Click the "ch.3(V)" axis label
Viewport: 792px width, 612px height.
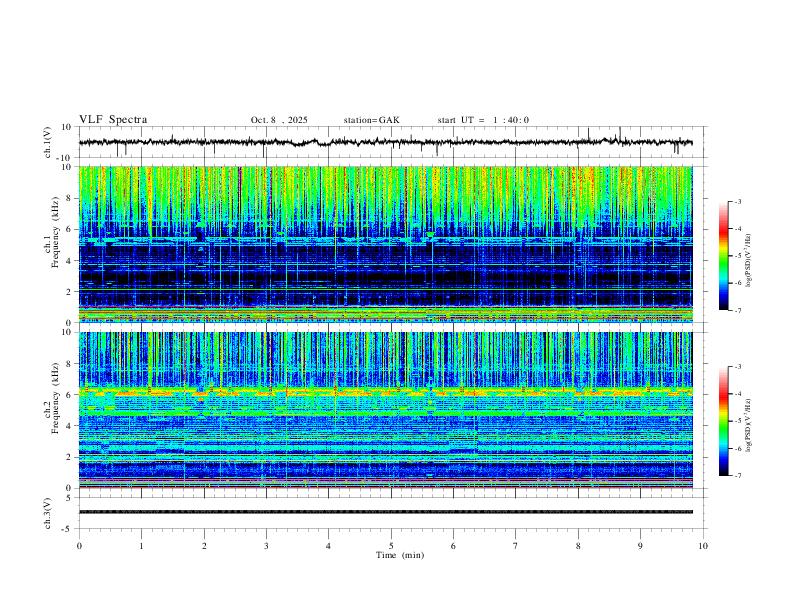click(x=48, y=514)
